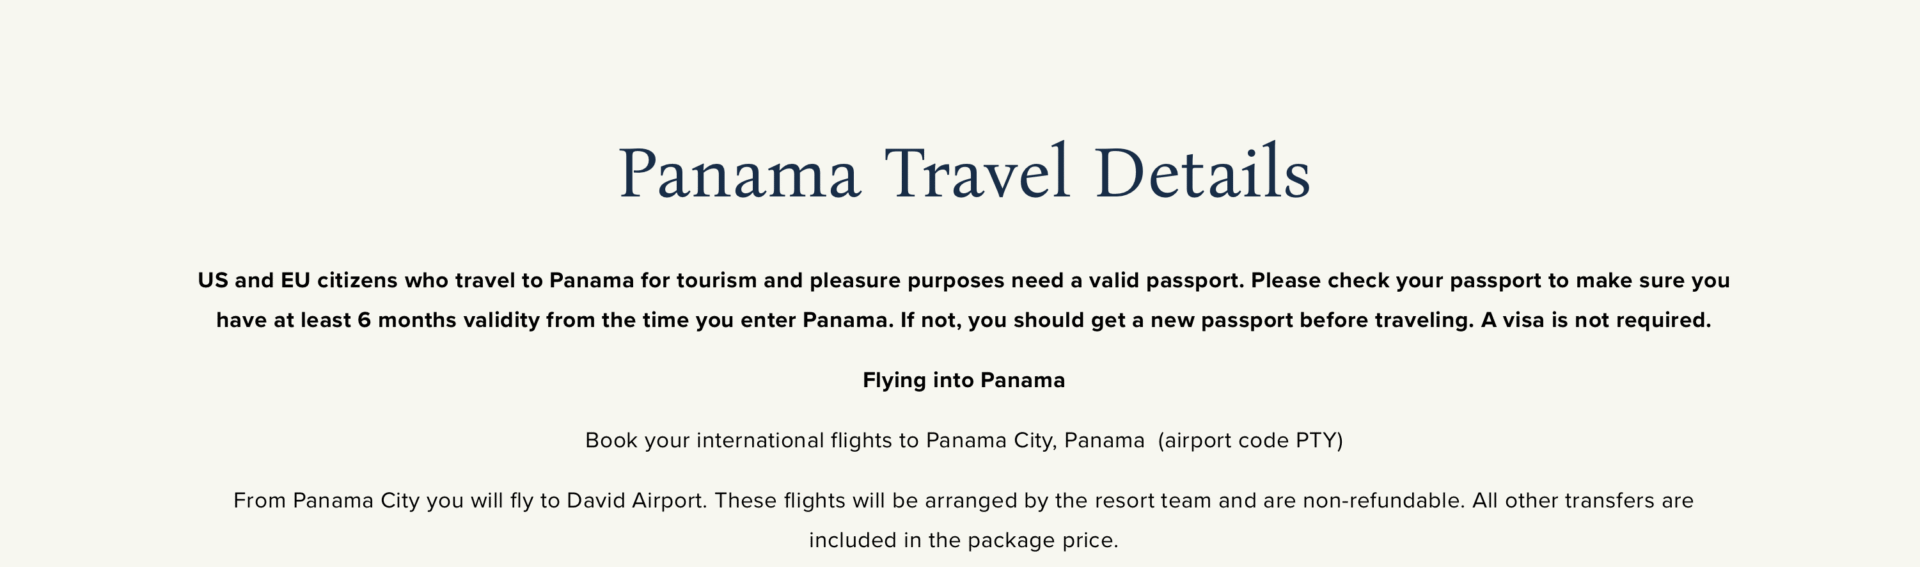Image resolution: width=1920 pixels, height=567 pixels.
Task: Click the word "Details" in the heading
Action: click(1203, 173)
